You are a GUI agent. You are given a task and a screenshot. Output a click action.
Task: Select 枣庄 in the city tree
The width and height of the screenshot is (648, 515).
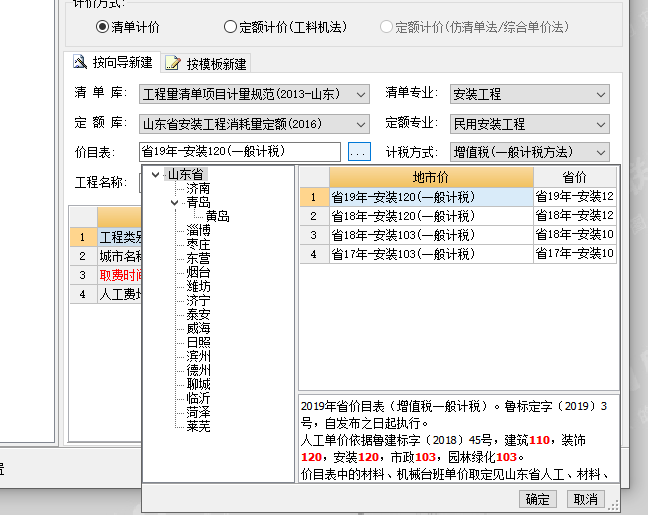click(x=198, y=244)
